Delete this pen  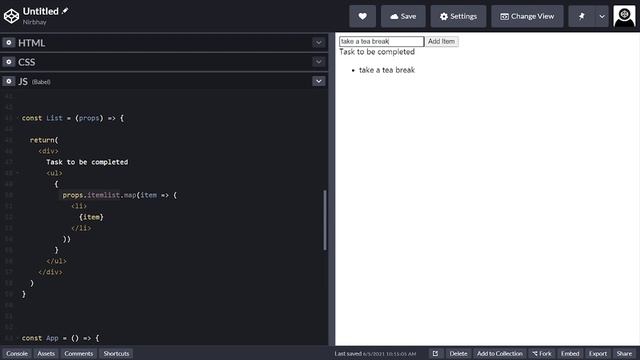coord(458,353)
